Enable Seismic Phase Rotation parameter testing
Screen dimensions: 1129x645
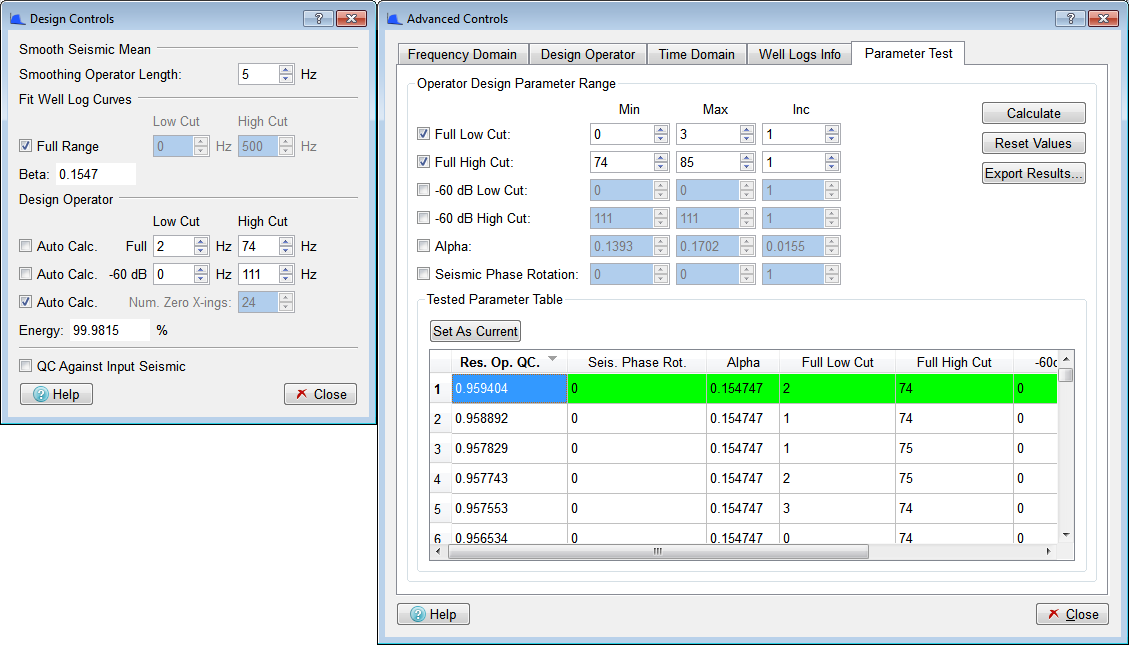point(423,273)
